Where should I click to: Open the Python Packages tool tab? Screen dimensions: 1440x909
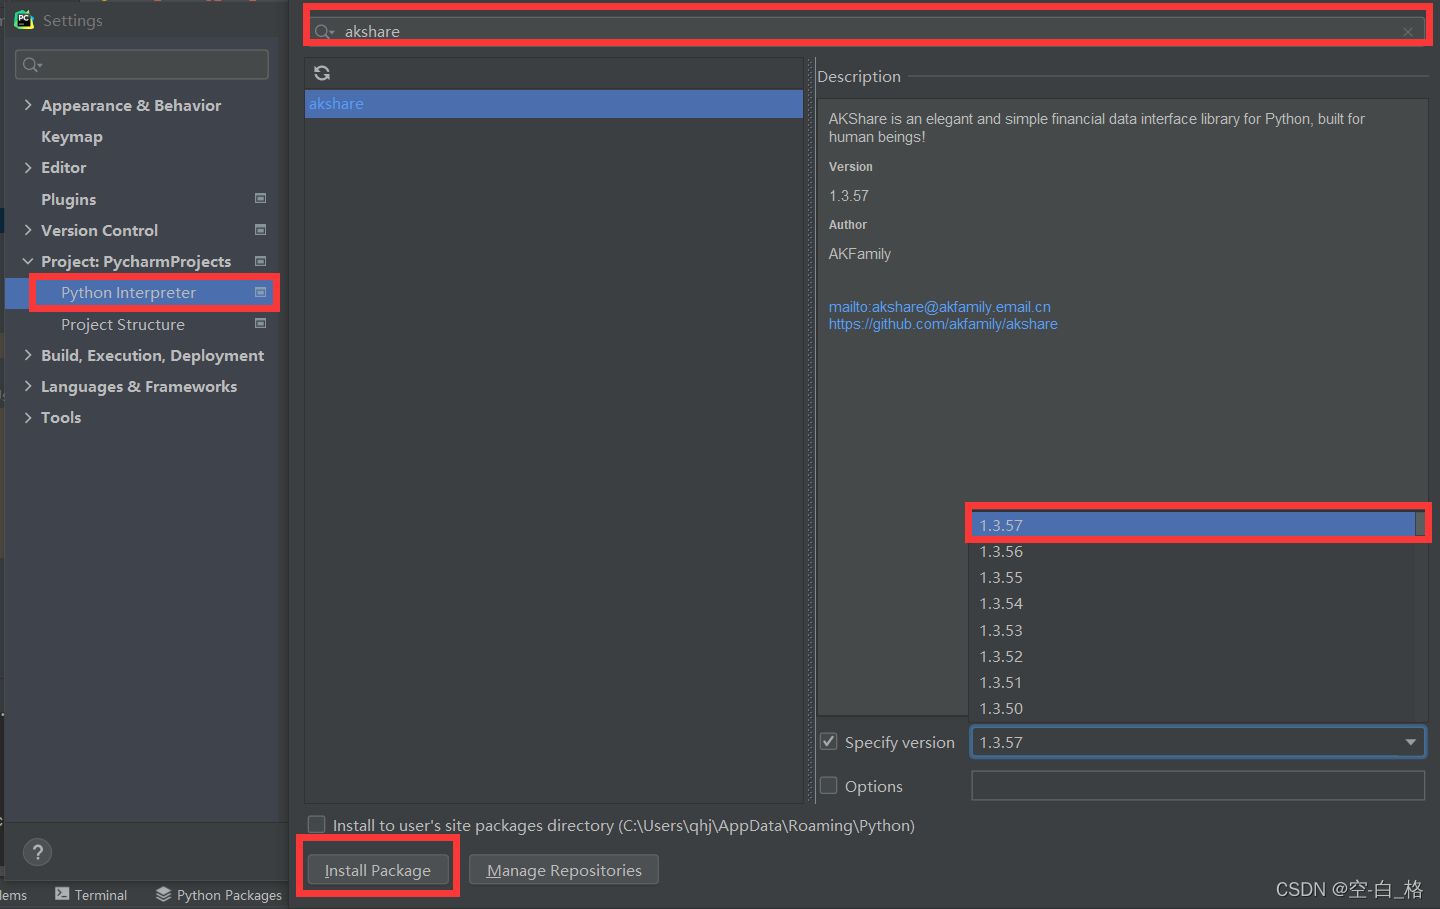click(219, 894)
